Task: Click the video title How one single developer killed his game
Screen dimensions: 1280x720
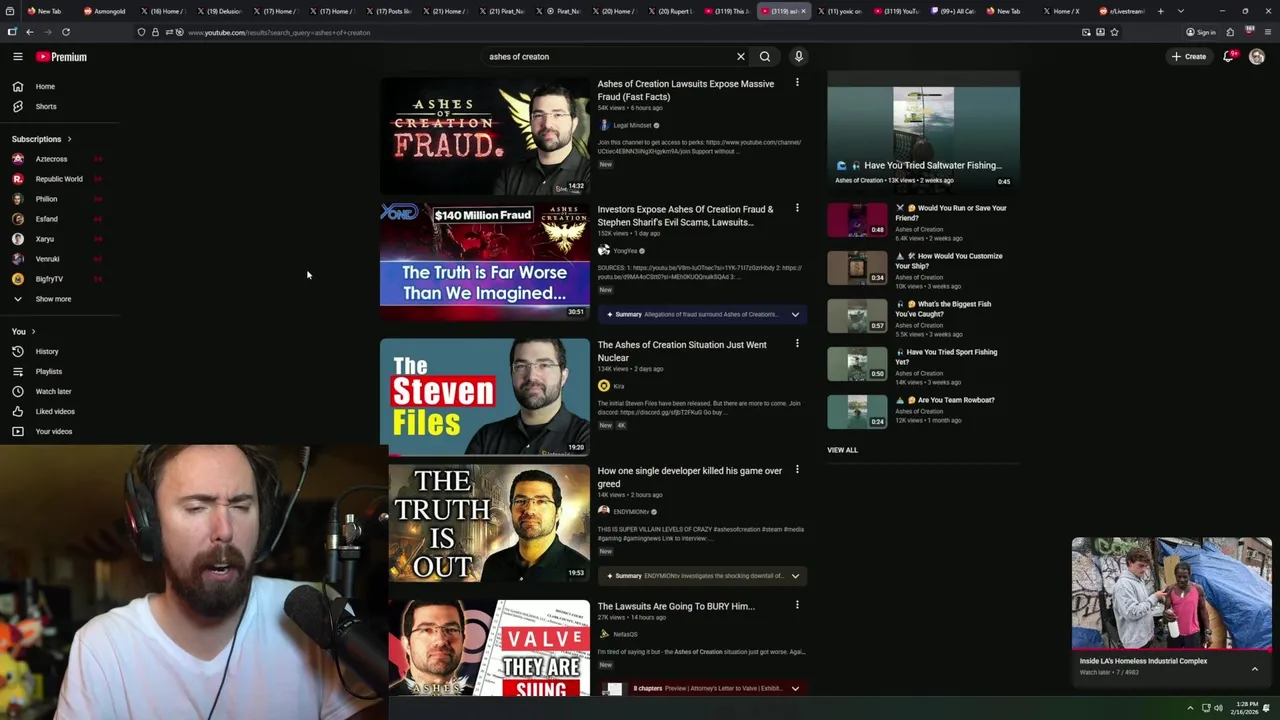Action: pyautogui.click(x=690, y=477)
